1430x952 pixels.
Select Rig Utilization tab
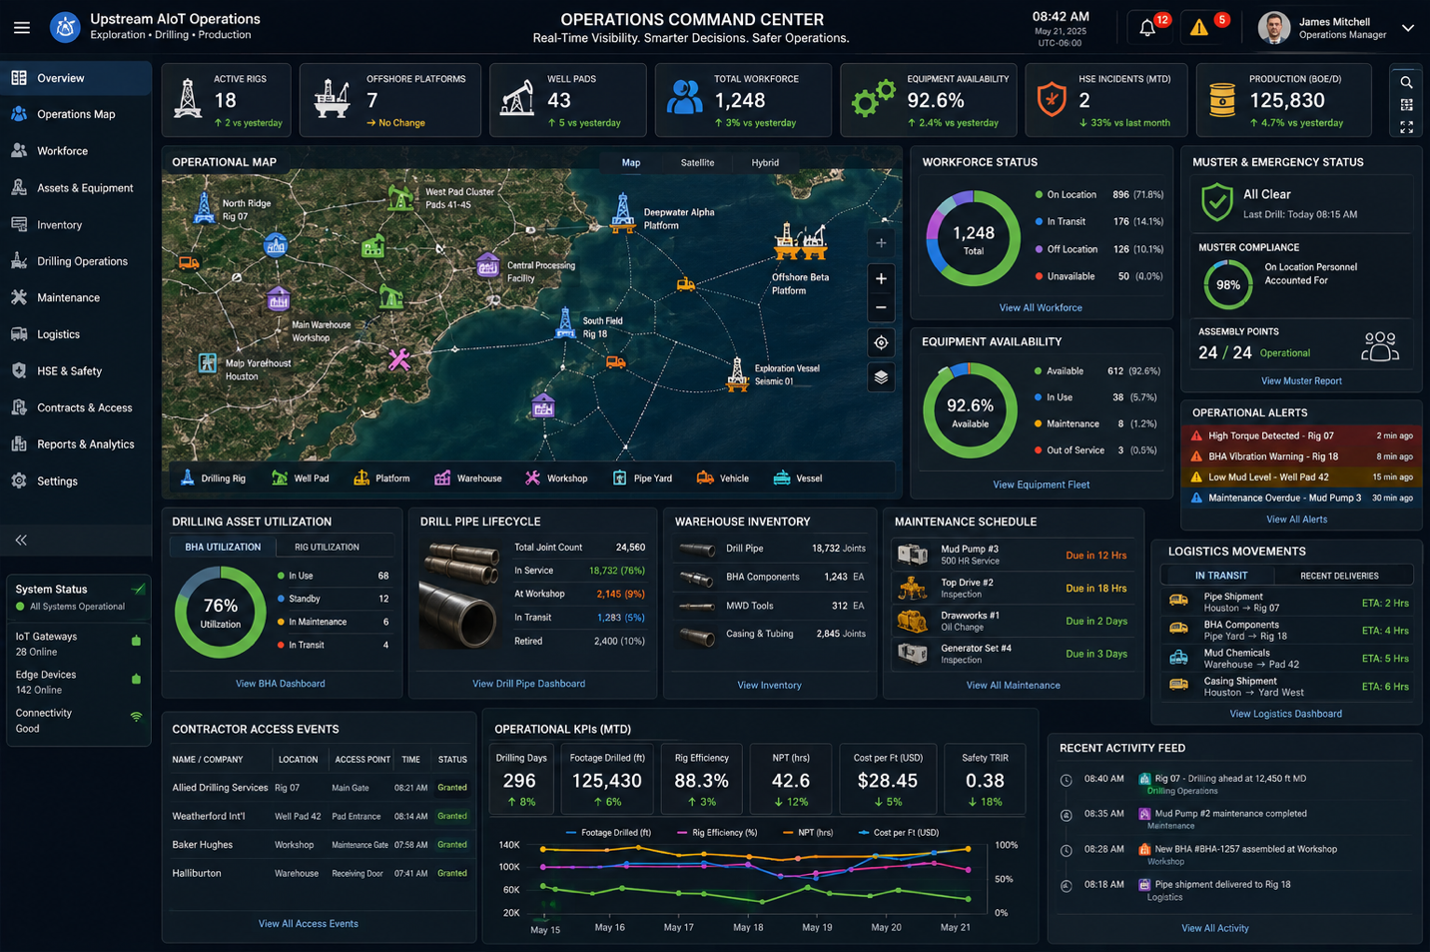[x=327, y=547]
